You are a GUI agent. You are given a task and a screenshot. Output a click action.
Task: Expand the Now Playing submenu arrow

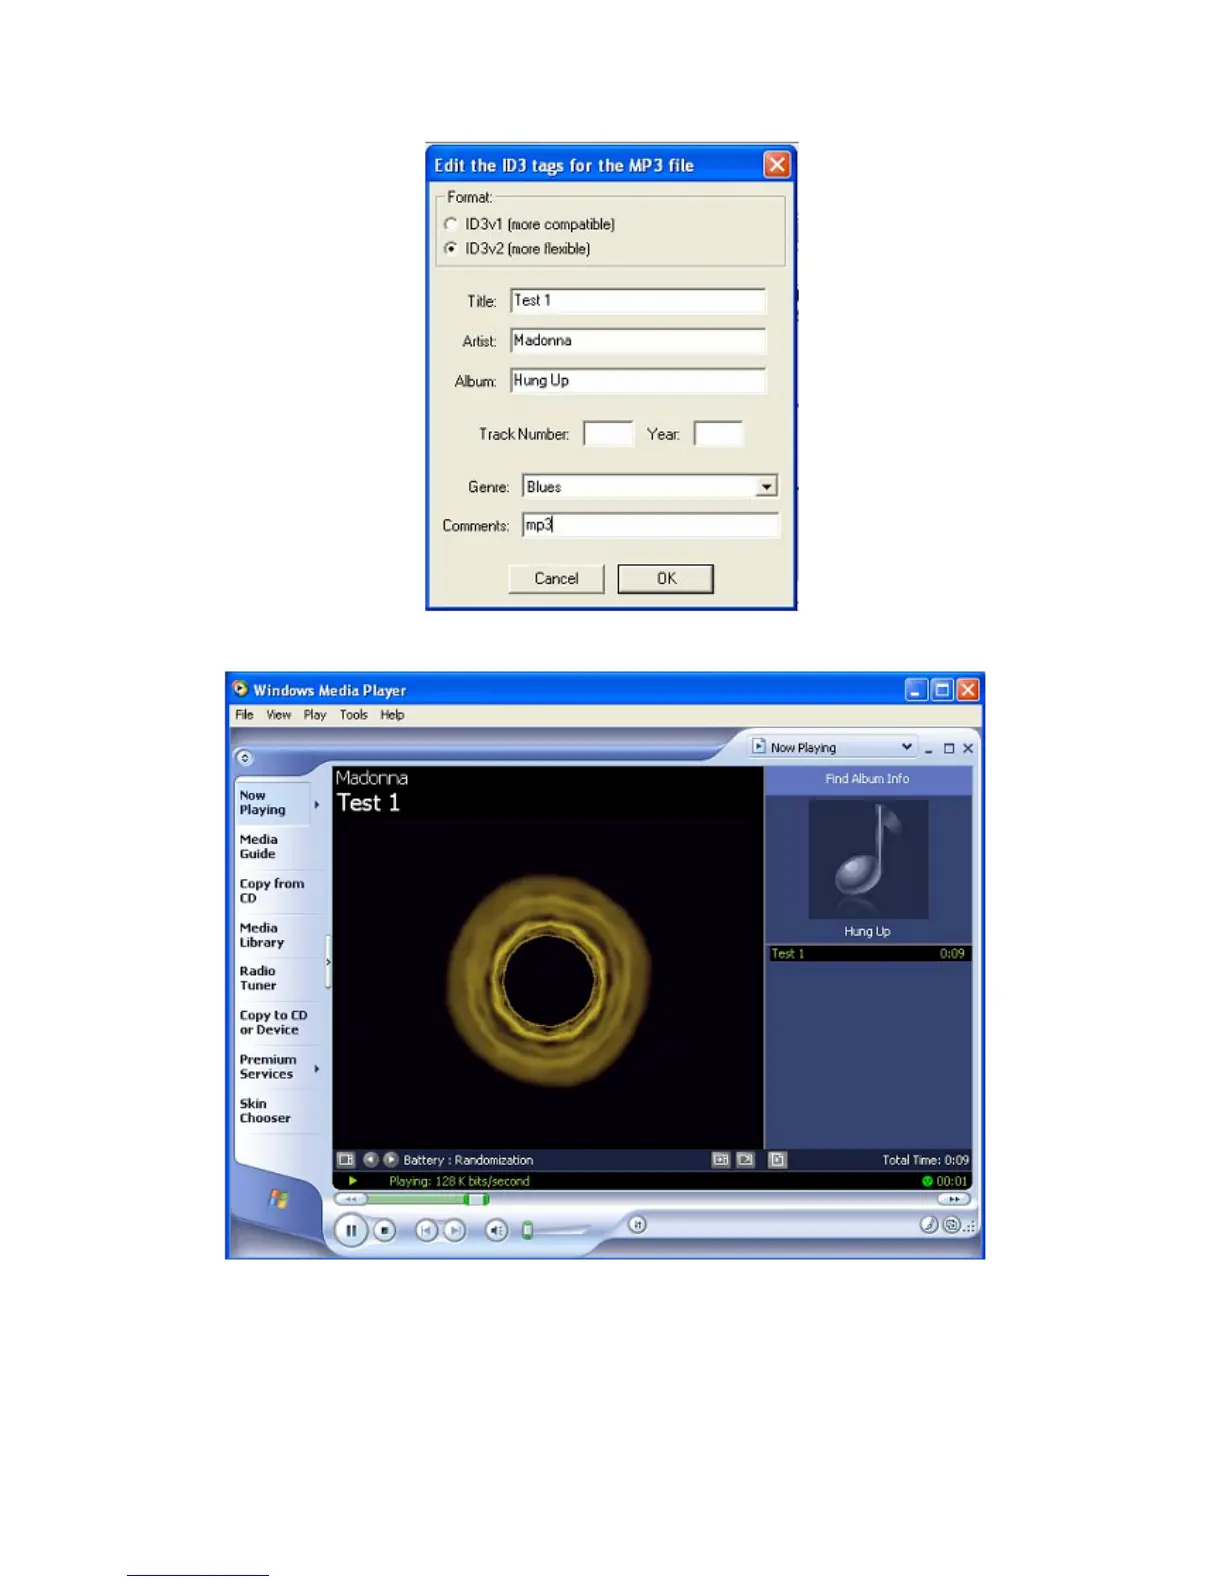click(x=317, y=804)
